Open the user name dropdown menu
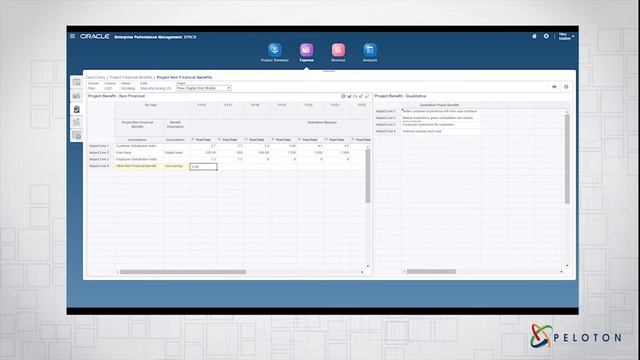This screenshot has height=360, width=640. pyautogui.click(x=566, y=37)
